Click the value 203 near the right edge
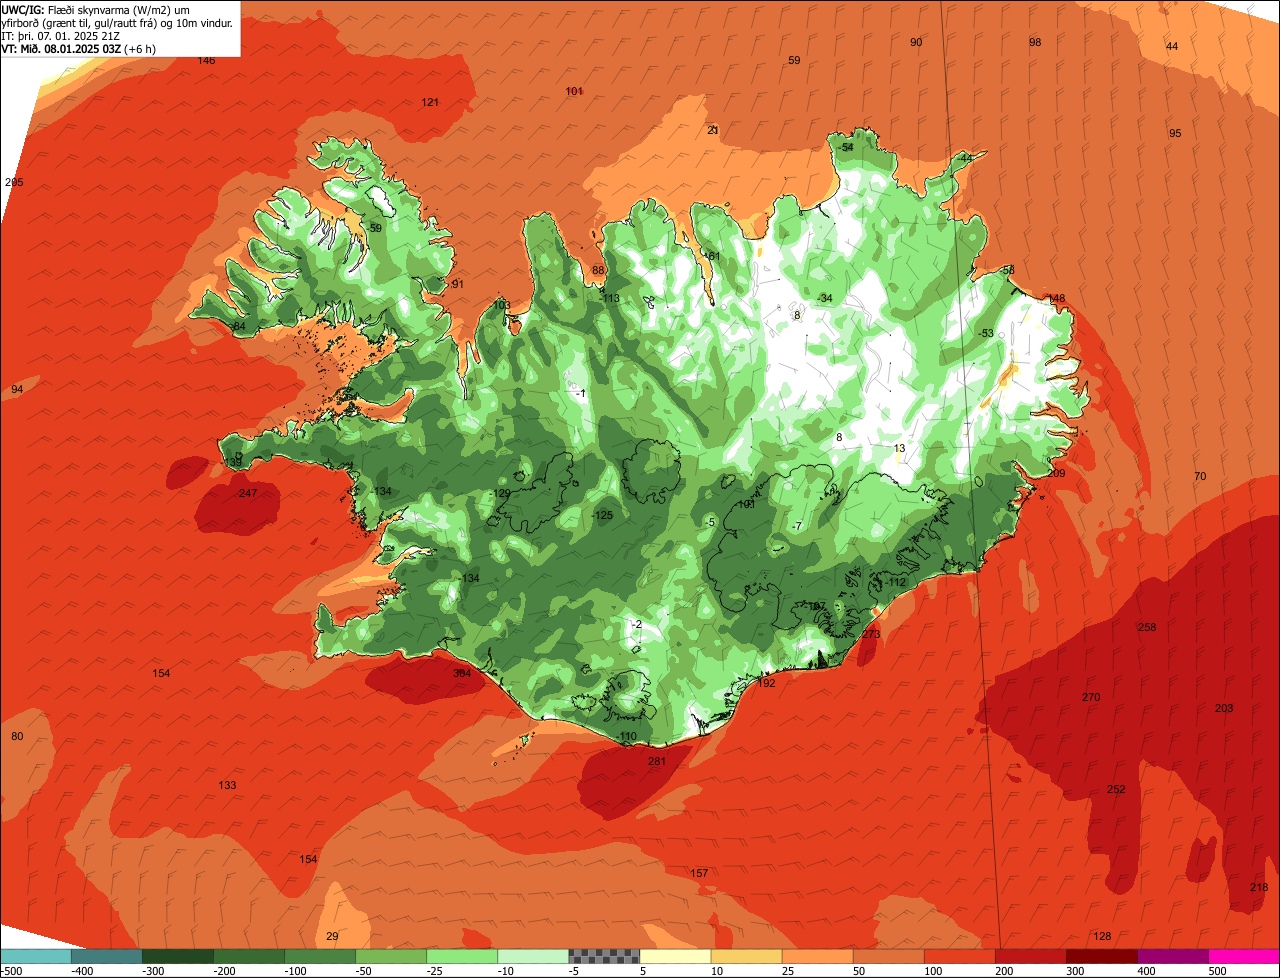Image resolution: width=1280 pixels, height=978 pixels. 1224,708
